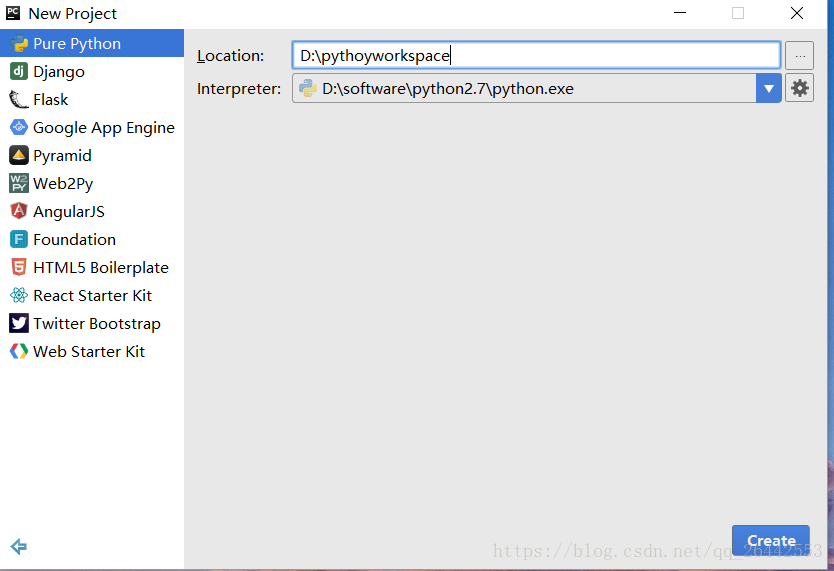Expand the Interpreter dropdown arrow
Viewport: 834px width, 571px height.
769,88
